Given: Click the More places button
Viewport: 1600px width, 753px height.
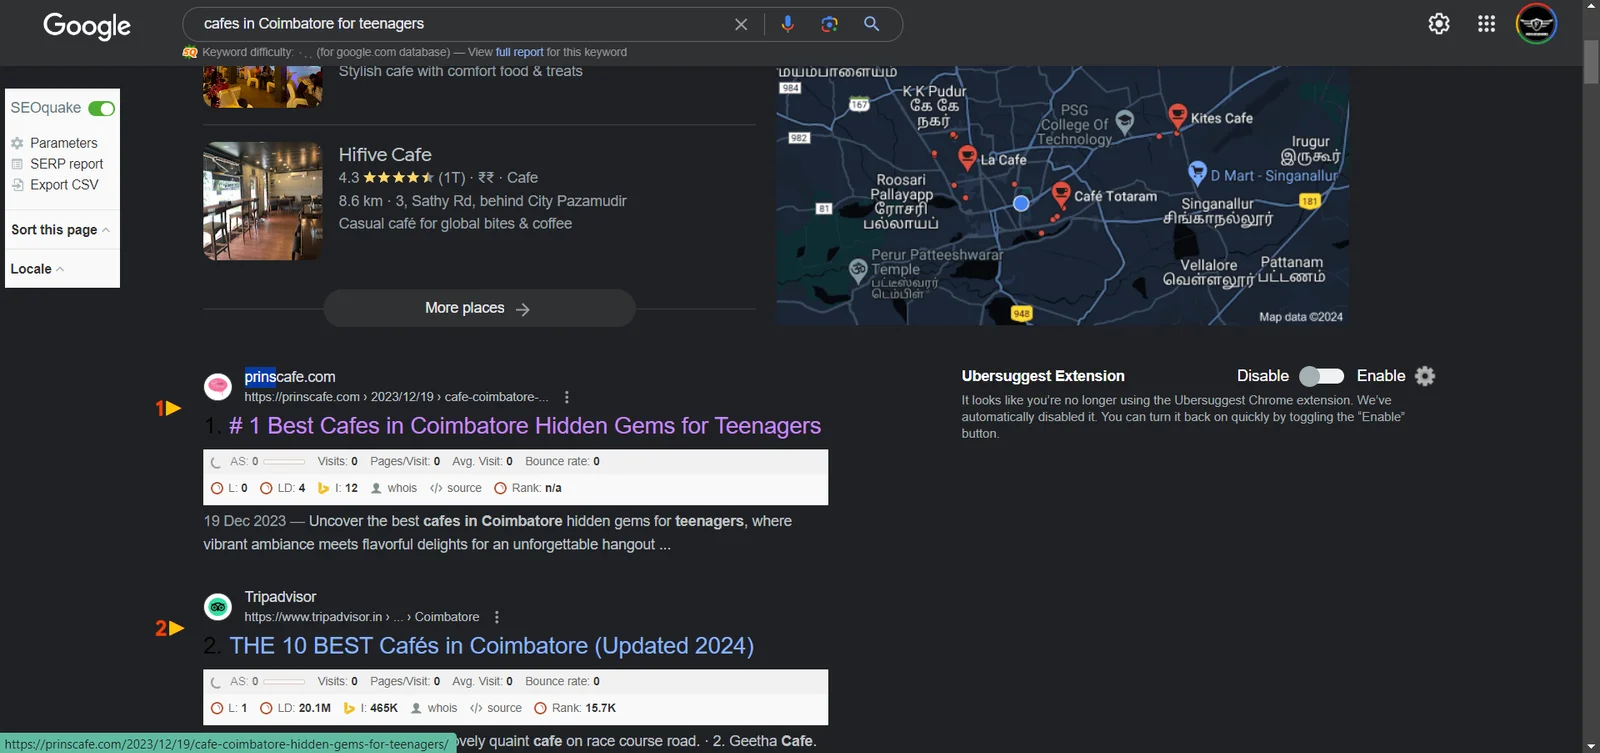Looking at the screenshot, I should point(479,308).
